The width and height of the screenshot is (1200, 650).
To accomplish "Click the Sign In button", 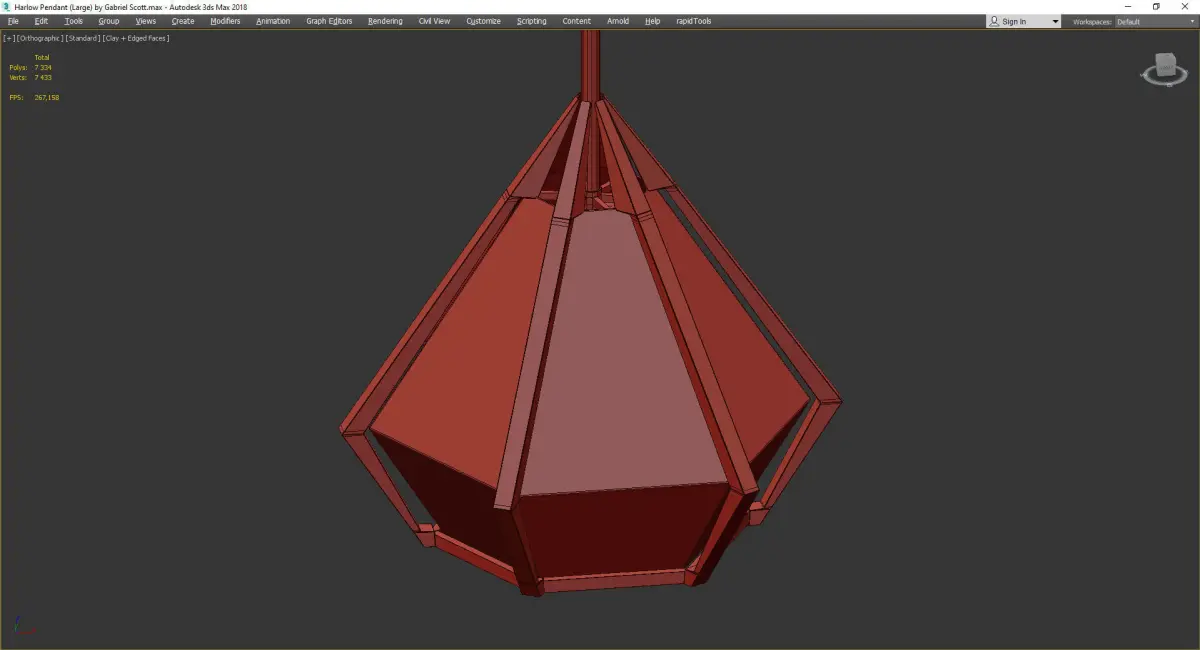I will click(1013, 21).
